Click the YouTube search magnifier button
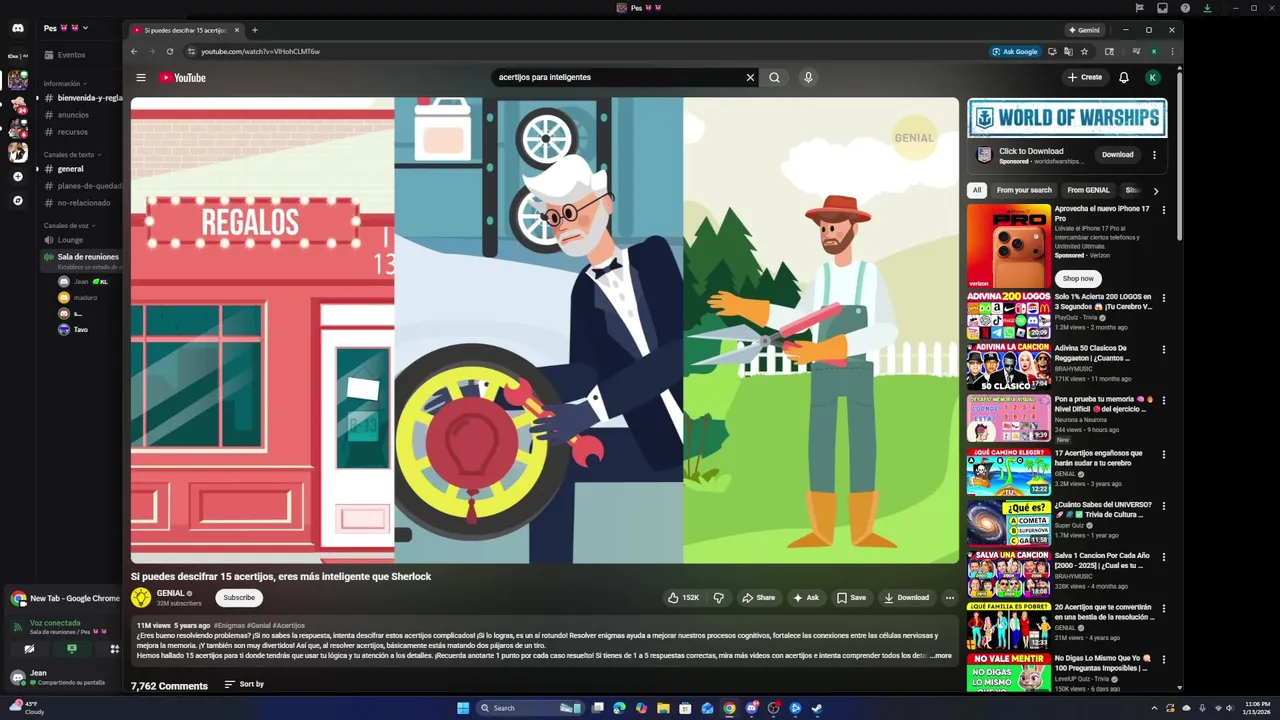Image resolution: width=1280 pixels, height=720 pixels. 774,77
